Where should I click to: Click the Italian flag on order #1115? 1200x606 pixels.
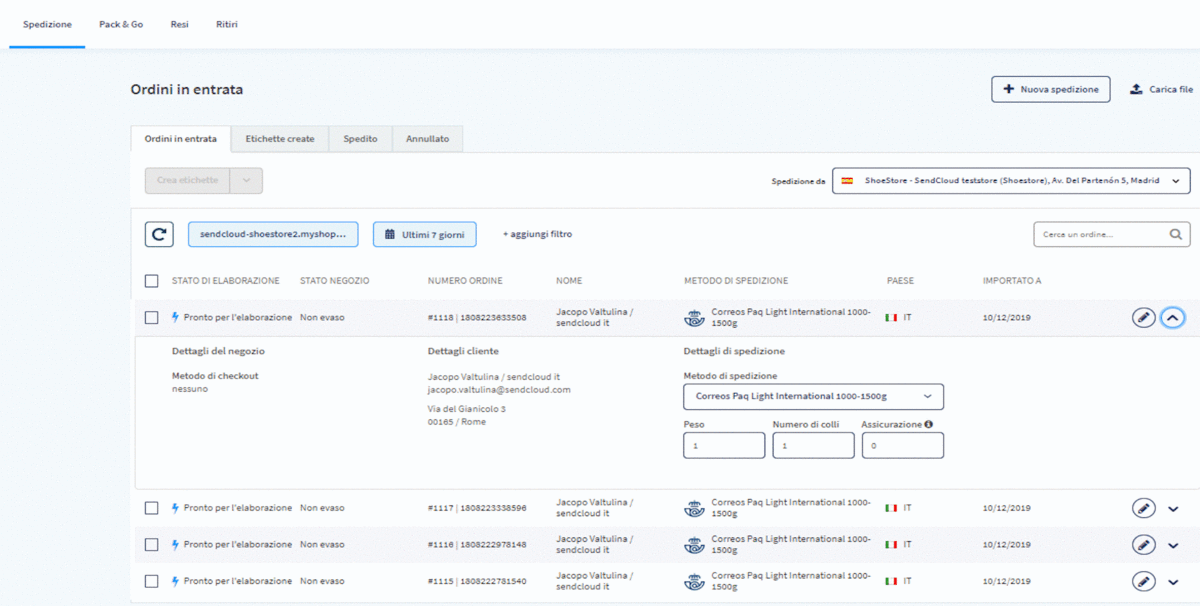tap(891, 581)
